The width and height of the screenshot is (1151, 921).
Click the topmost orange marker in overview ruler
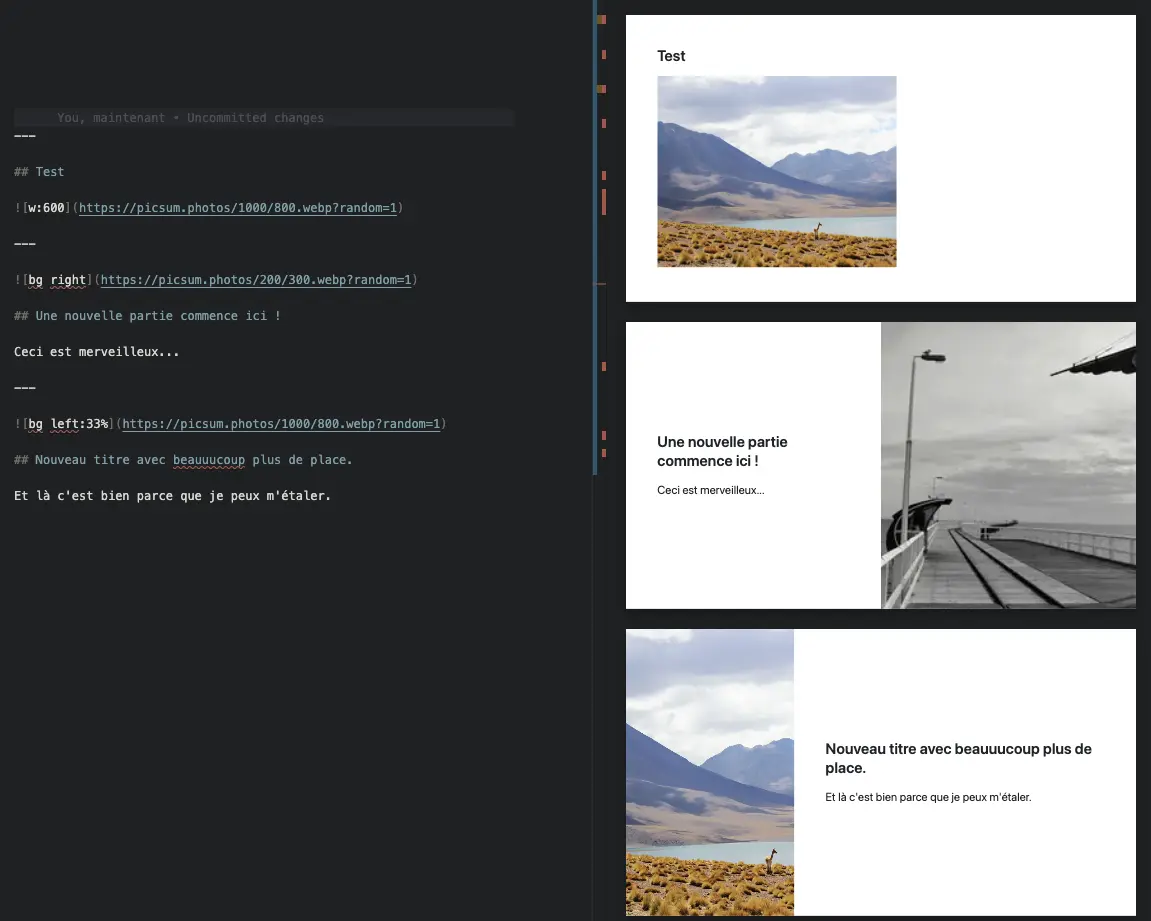point(601,19)
